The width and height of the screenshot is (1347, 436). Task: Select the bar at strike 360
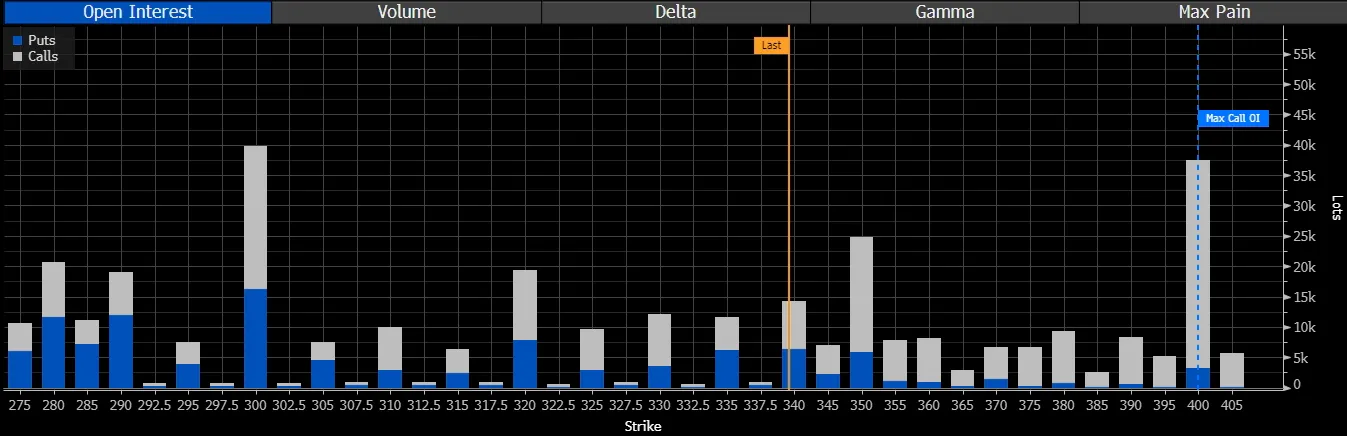click(x=928, y=363)
